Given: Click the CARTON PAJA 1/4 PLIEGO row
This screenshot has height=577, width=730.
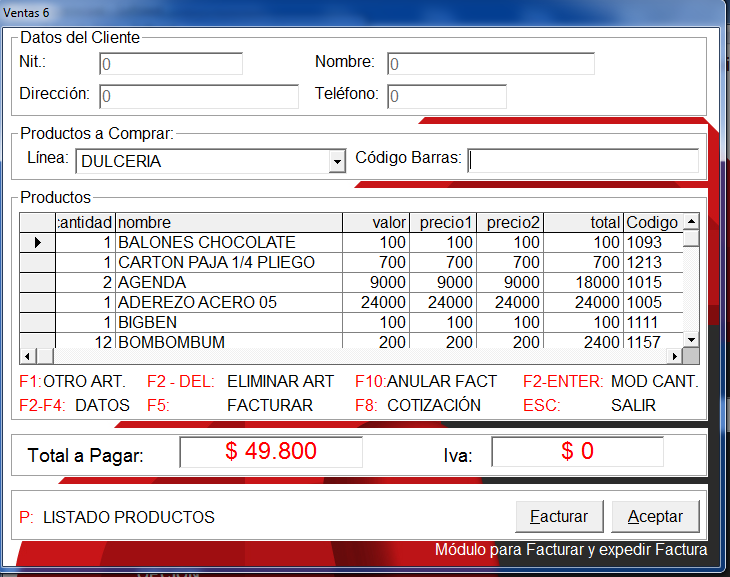Looking at the screenshot, I should coord(228,262).
